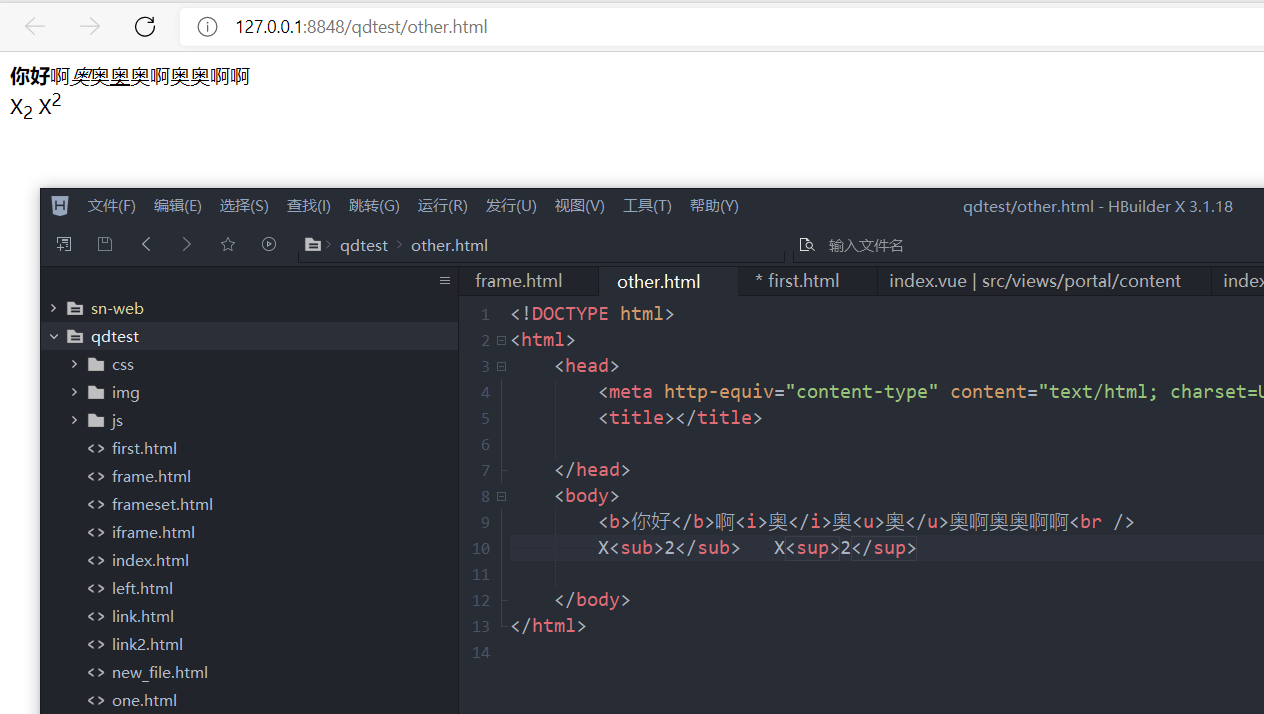
Task: Open index.html in the file tree
Action: (x=150, y=560)
